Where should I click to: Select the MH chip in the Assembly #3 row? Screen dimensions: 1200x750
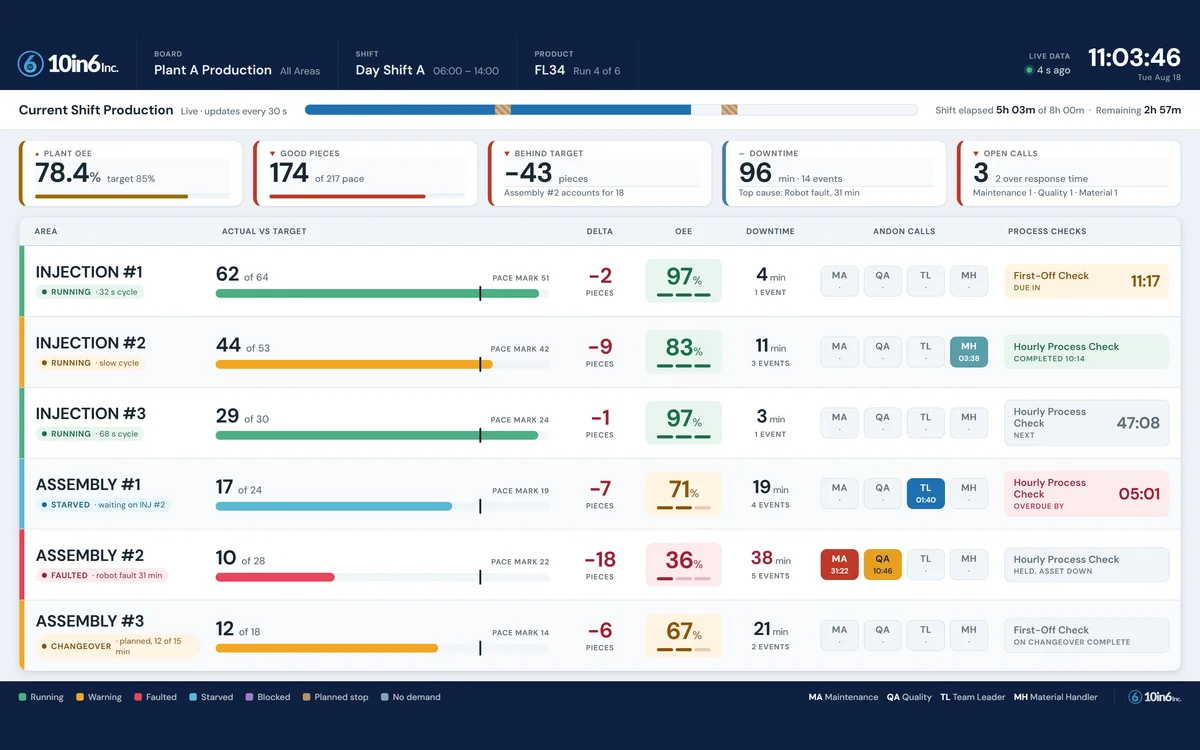[969, 635]
